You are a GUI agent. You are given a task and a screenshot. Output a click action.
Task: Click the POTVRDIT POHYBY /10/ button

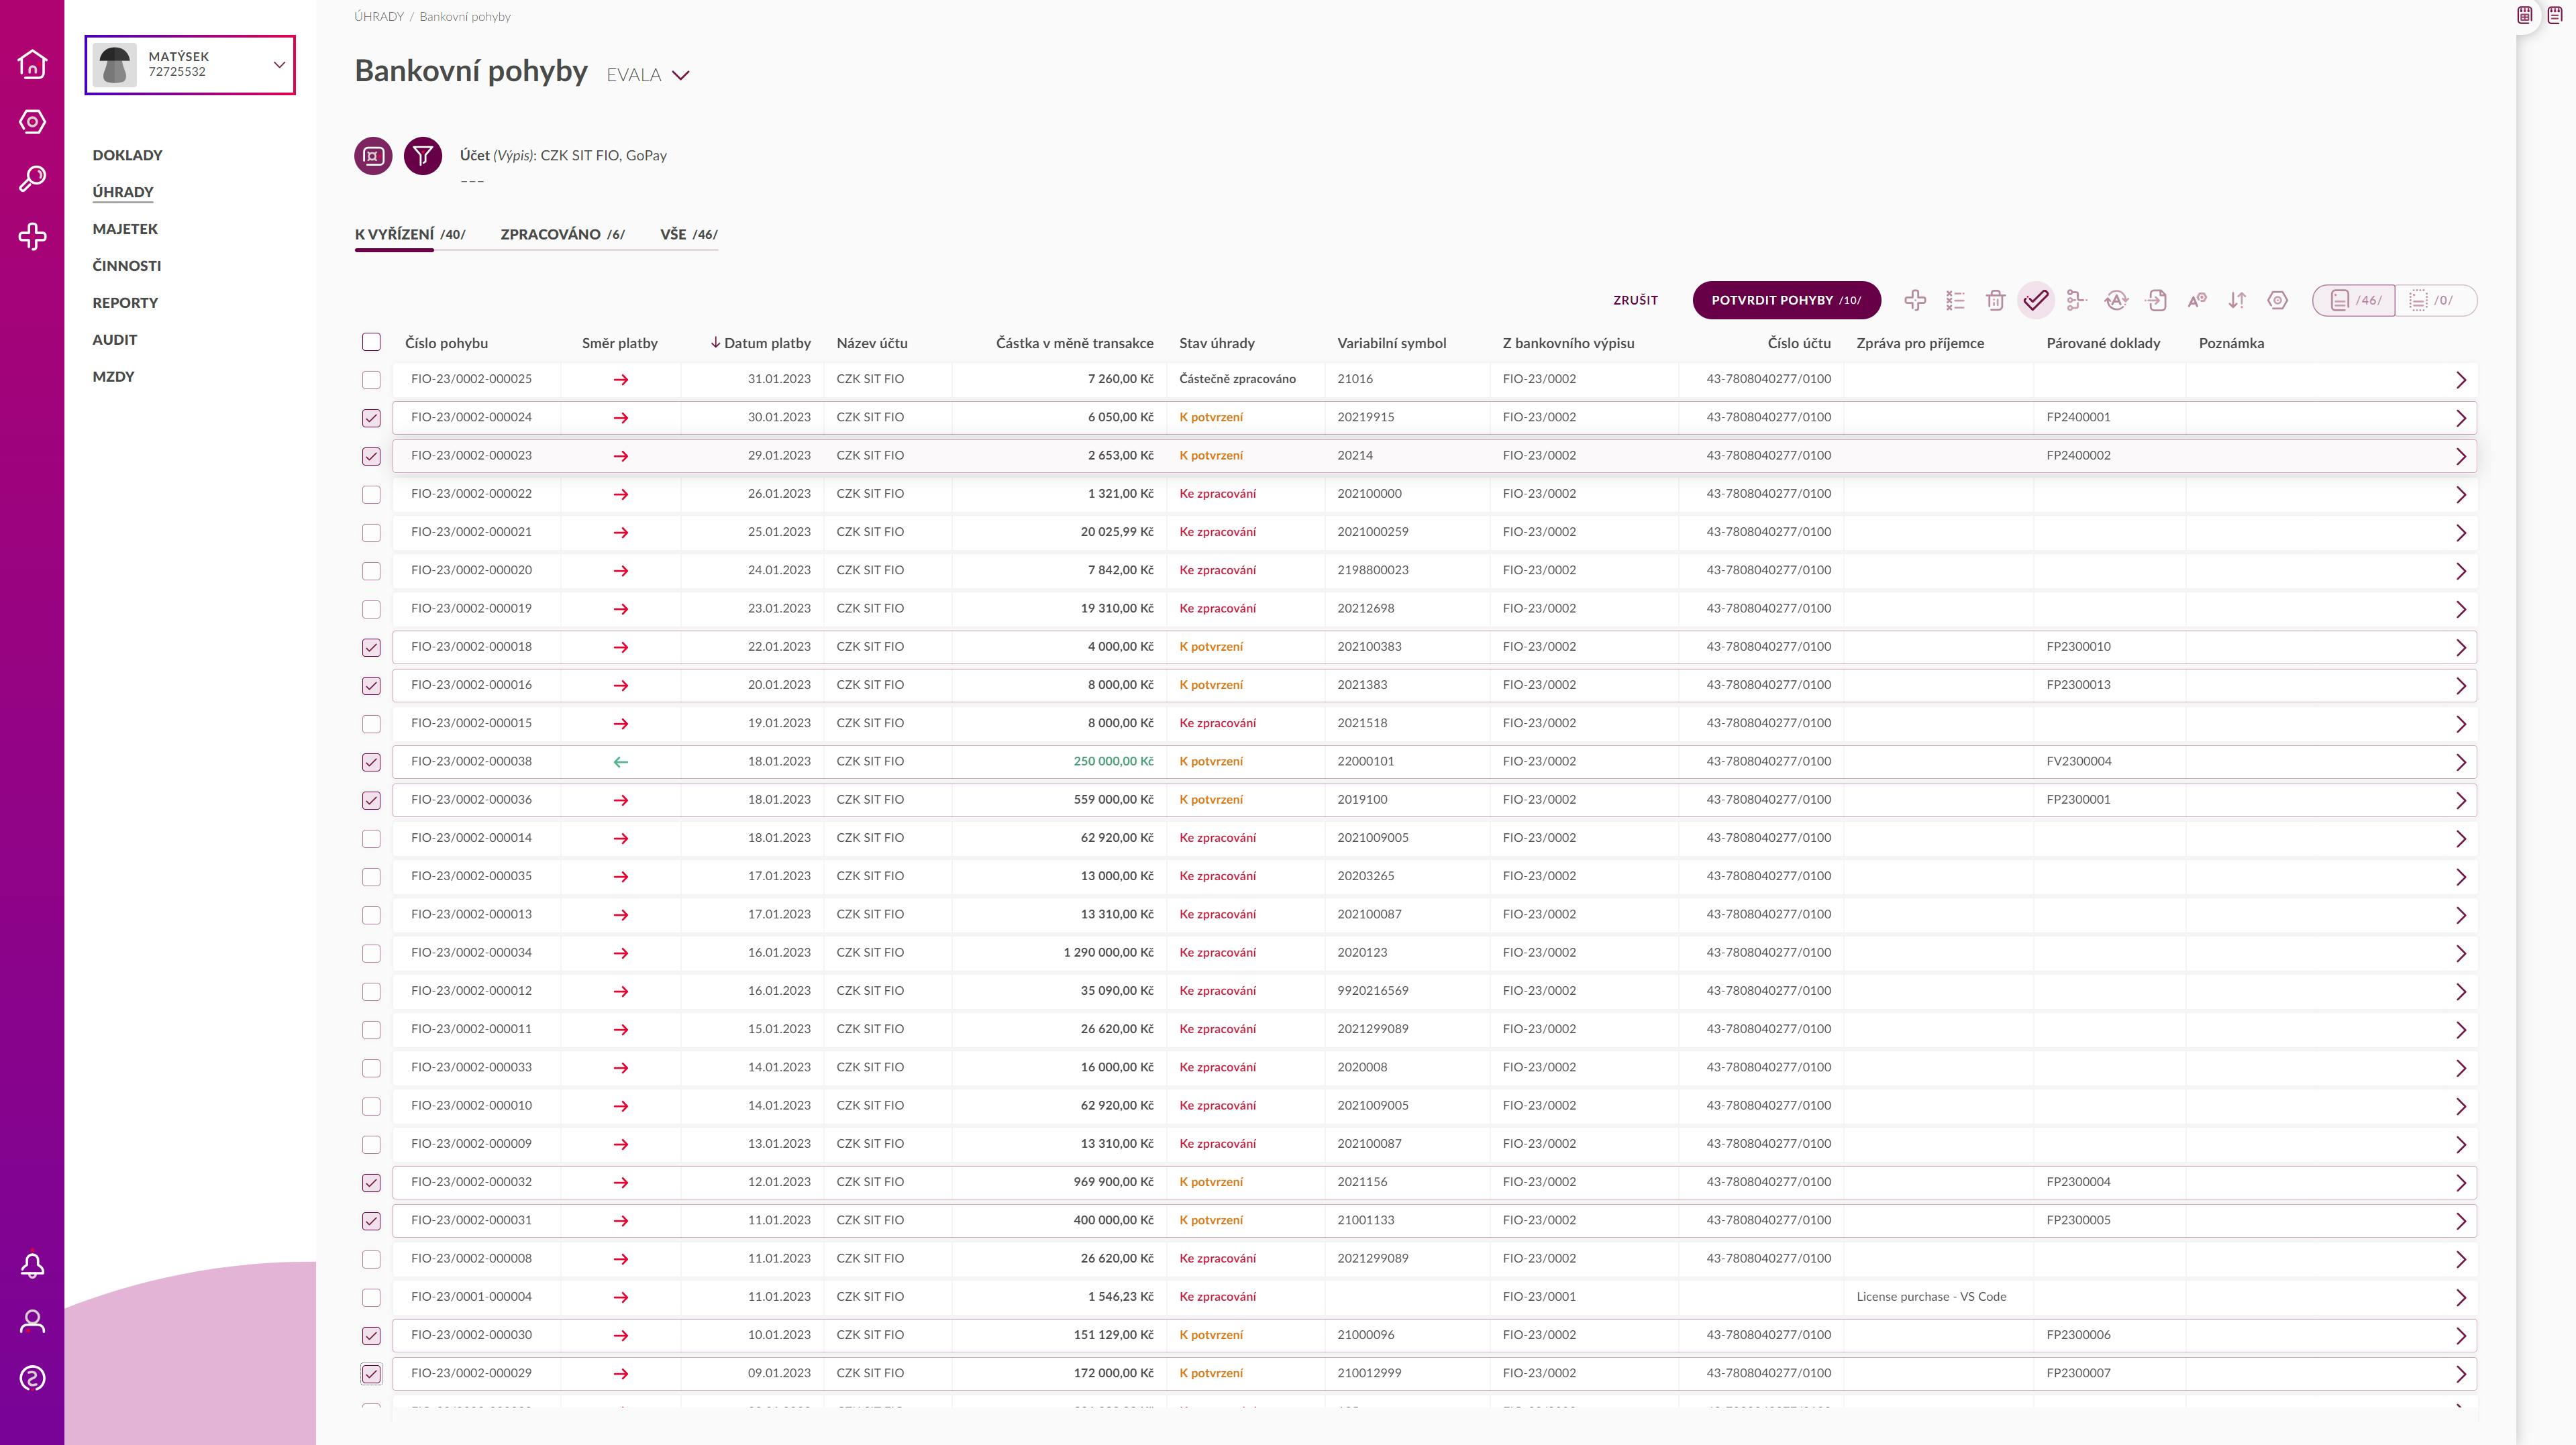pyautogui.click(x=1786, y=300)
